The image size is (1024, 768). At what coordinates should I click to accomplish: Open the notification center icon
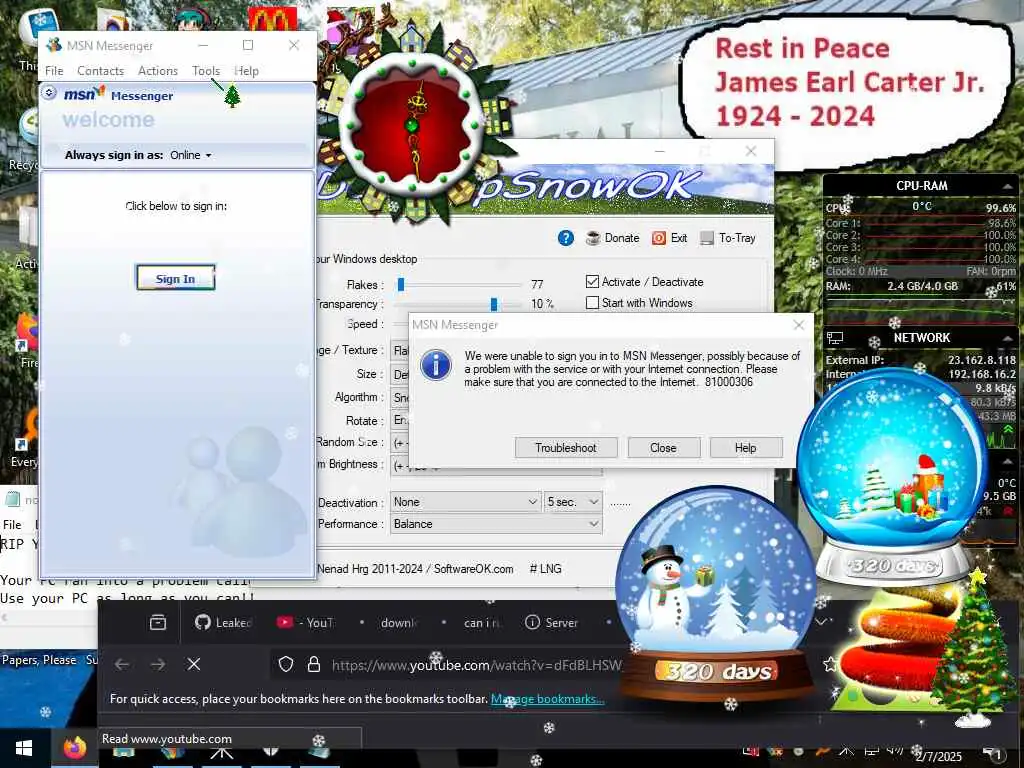click(x=993, y=754)
